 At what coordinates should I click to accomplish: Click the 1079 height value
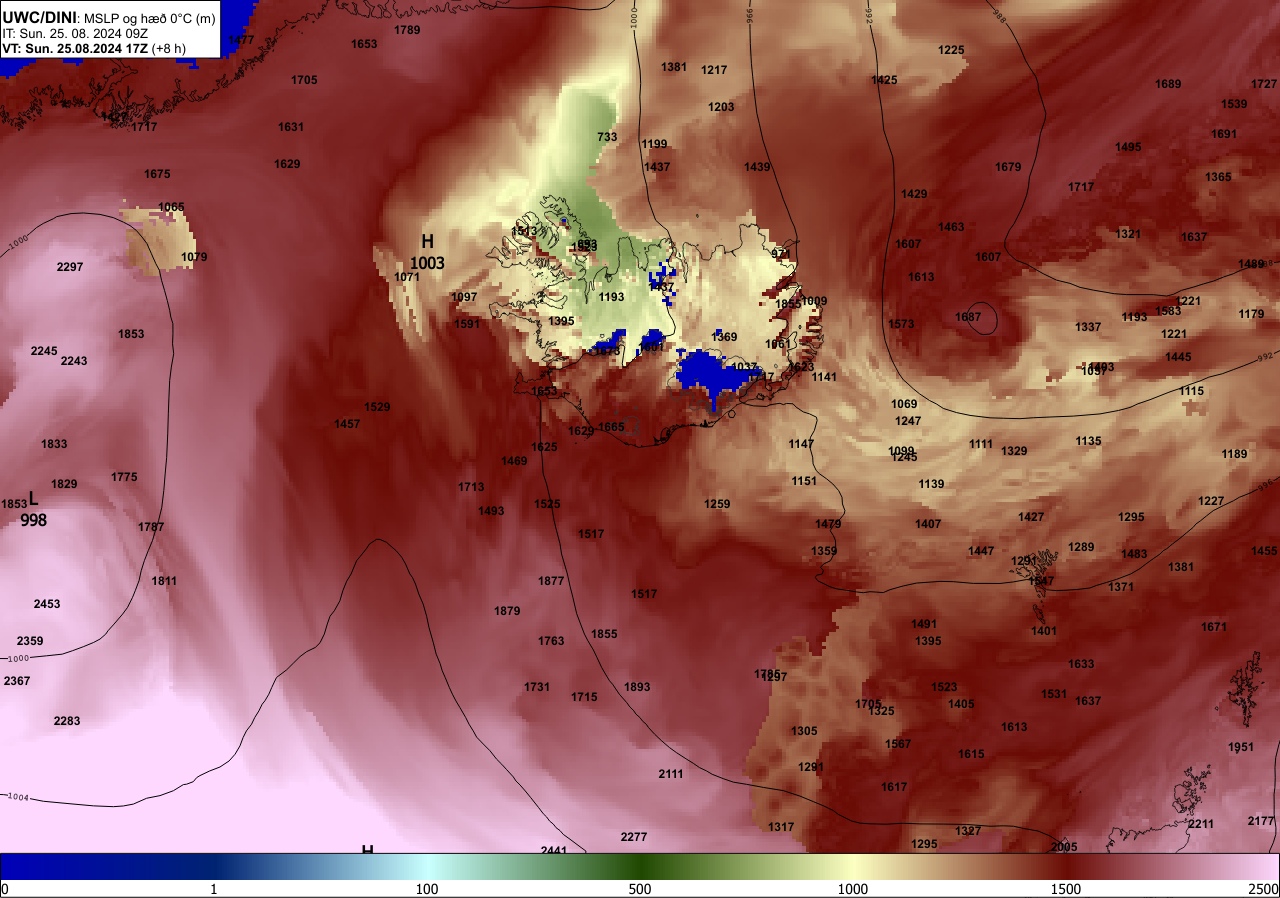click(194, 257)
